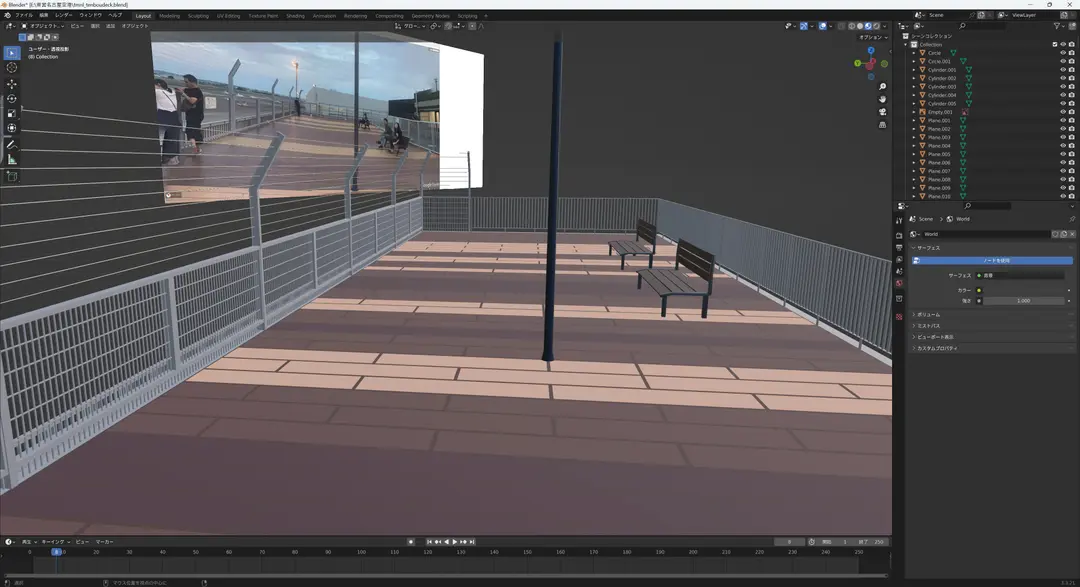Image resolution: width=1080 pixels, height=587 pixels.
Task: Activate the Rotate tool
Action: [12, 99]
